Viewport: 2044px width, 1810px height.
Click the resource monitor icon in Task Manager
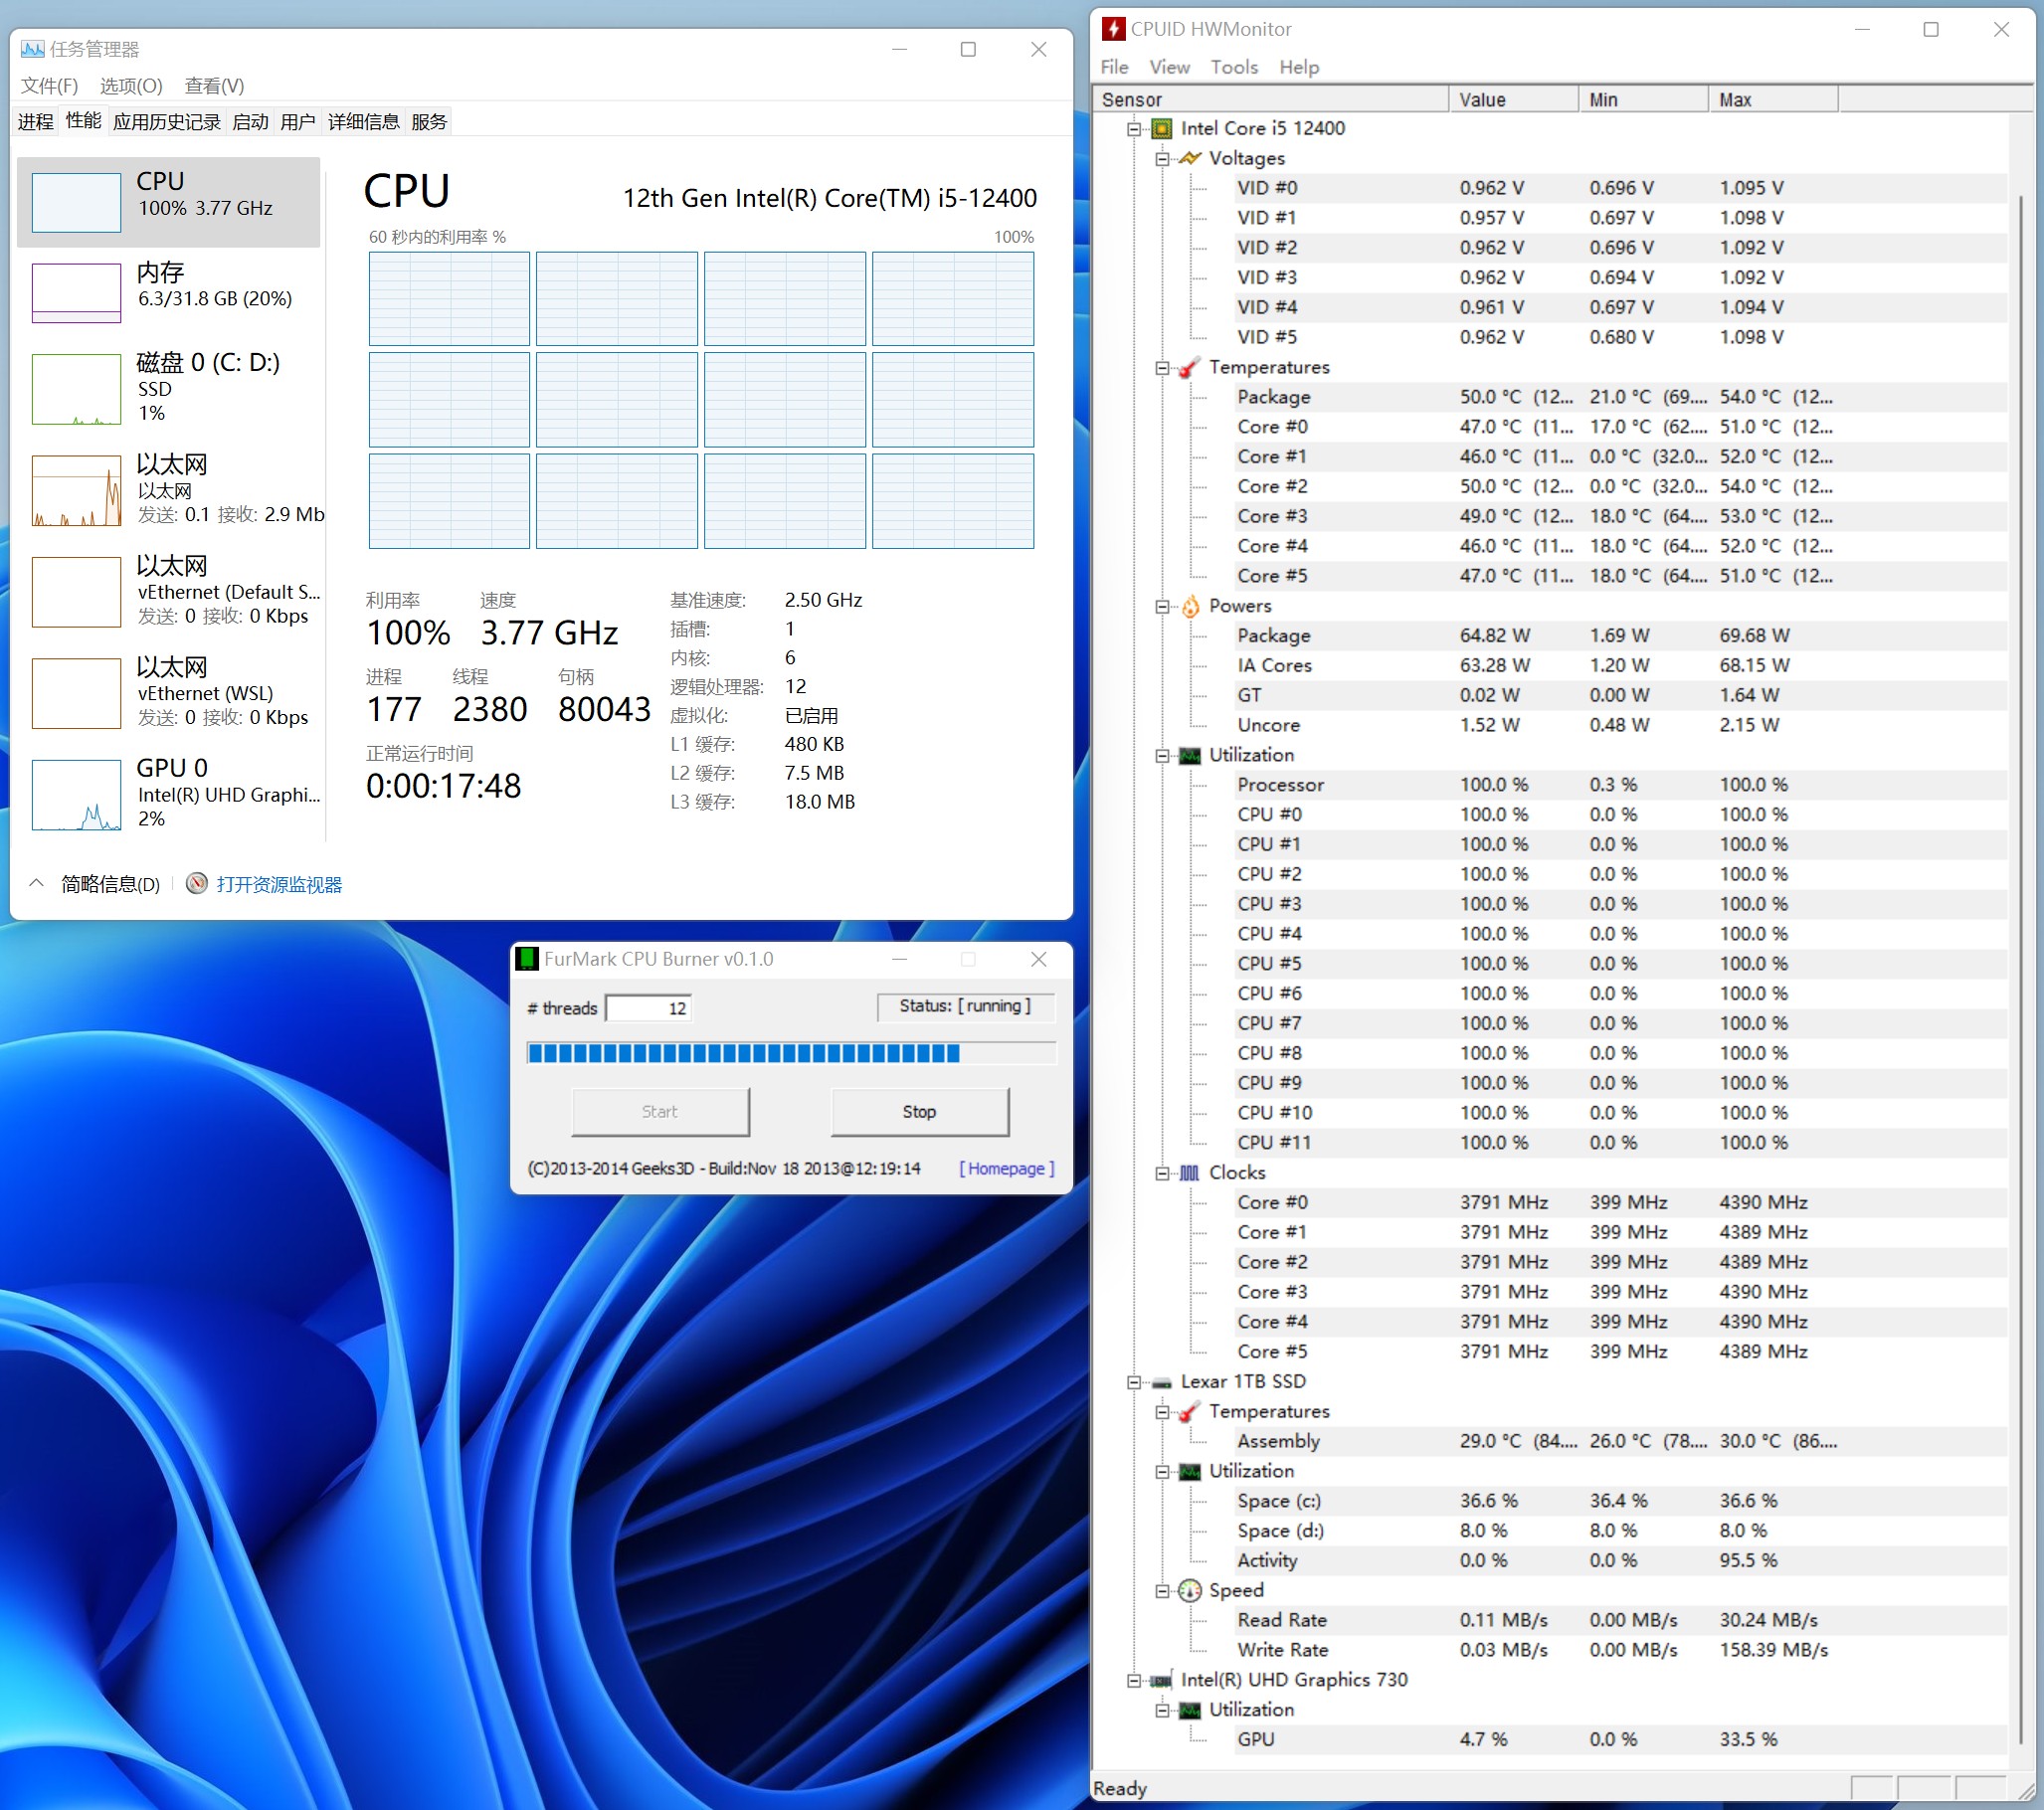pos(197,884)
